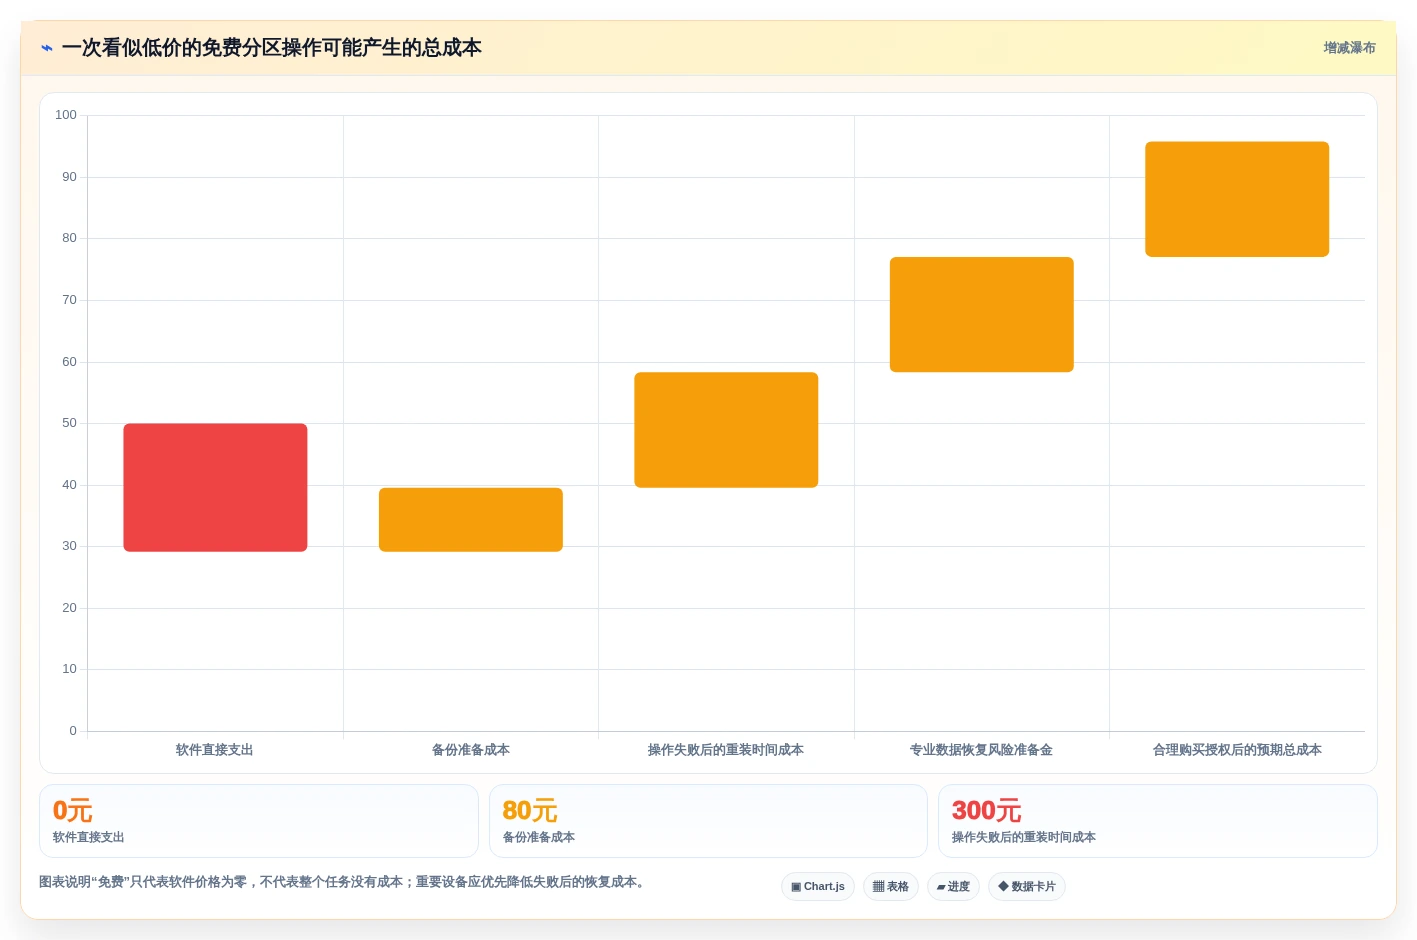The height and width of the screenshot is (940, 1417).
Task: Click the 专业数据恢复风险准备金 axis label
Action: point(982,750)
